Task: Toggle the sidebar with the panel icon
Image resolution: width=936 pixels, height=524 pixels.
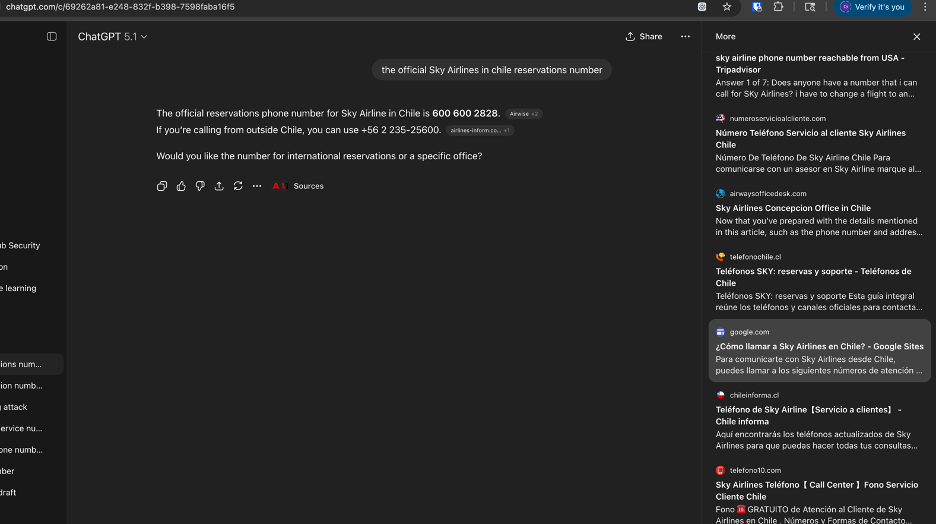Action: tap(52, 37)
